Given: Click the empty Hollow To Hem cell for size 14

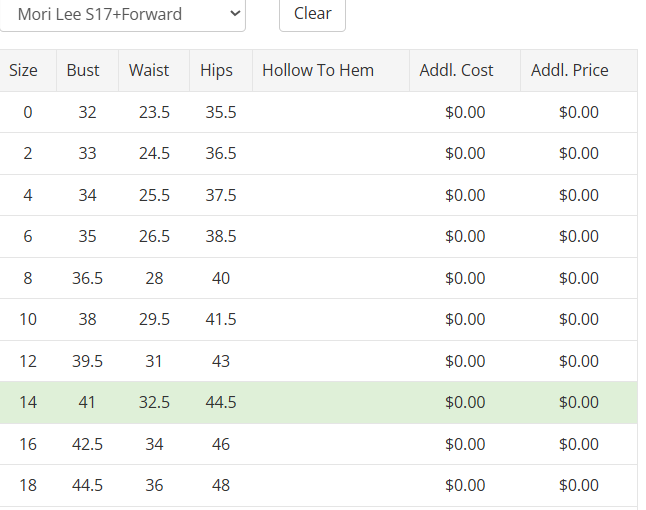Looking at the screenshot, I should (330, 402).
